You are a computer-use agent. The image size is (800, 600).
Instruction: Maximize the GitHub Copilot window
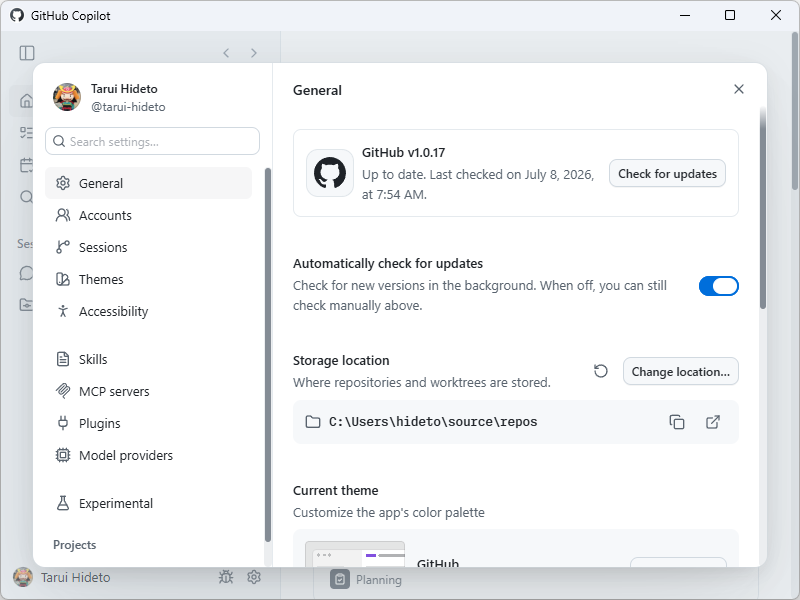click(x=730, y=15)
